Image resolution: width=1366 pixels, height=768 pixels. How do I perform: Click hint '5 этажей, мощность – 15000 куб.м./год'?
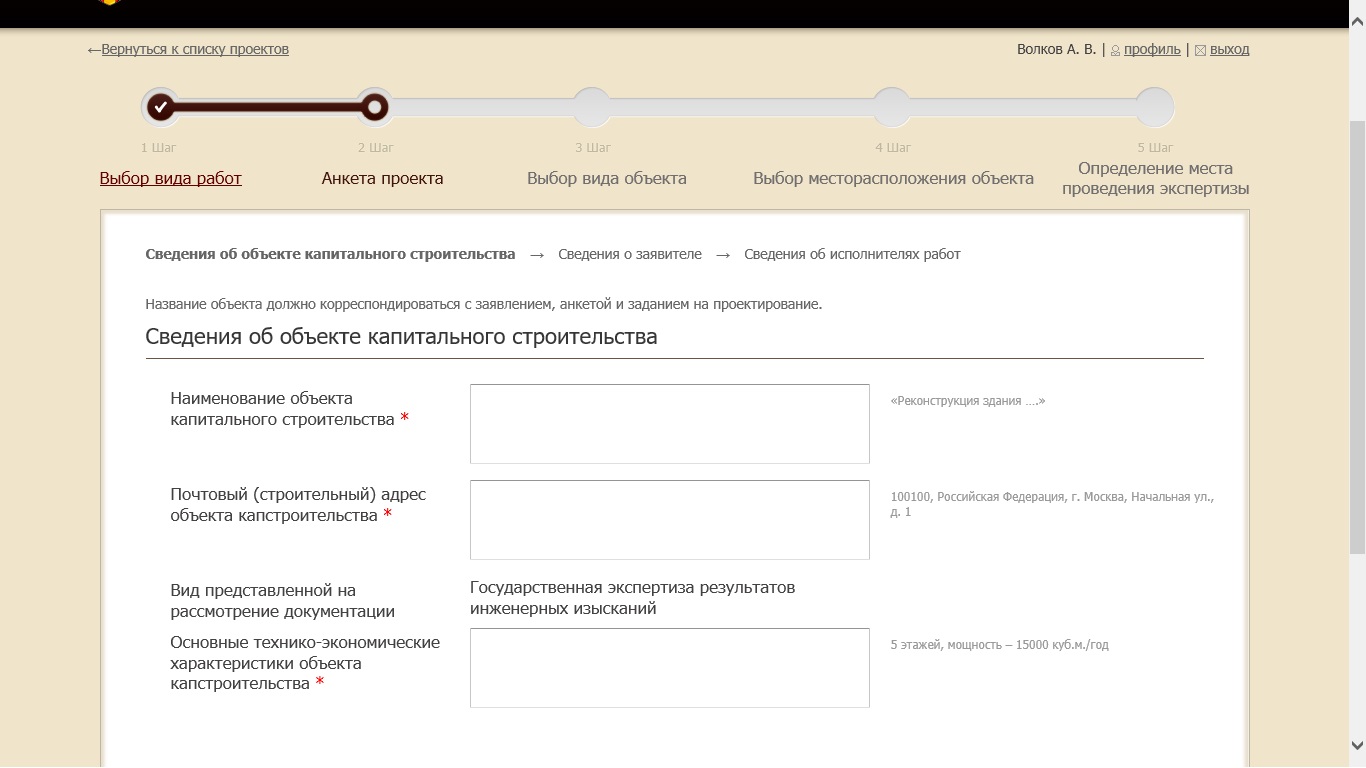[x=999, y=645]
